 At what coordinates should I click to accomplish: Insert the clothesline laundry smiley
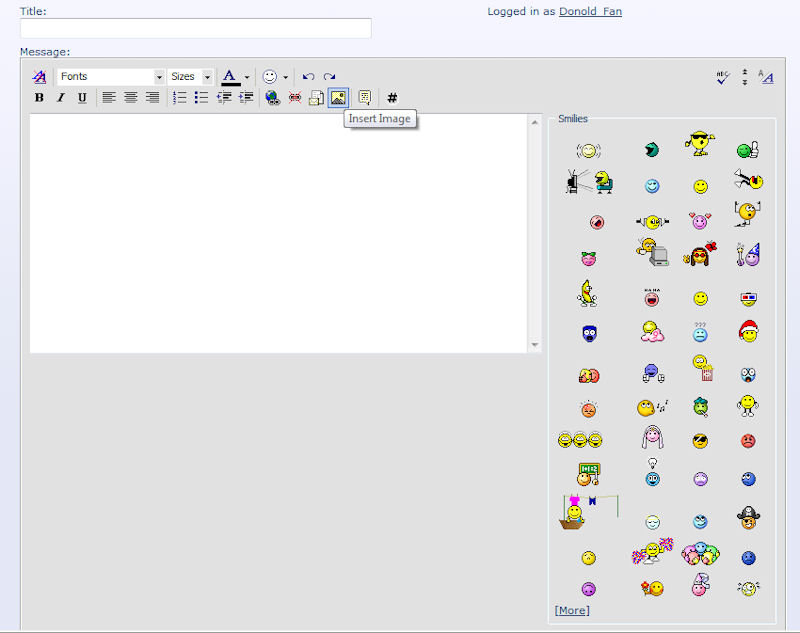pos(589,512)
